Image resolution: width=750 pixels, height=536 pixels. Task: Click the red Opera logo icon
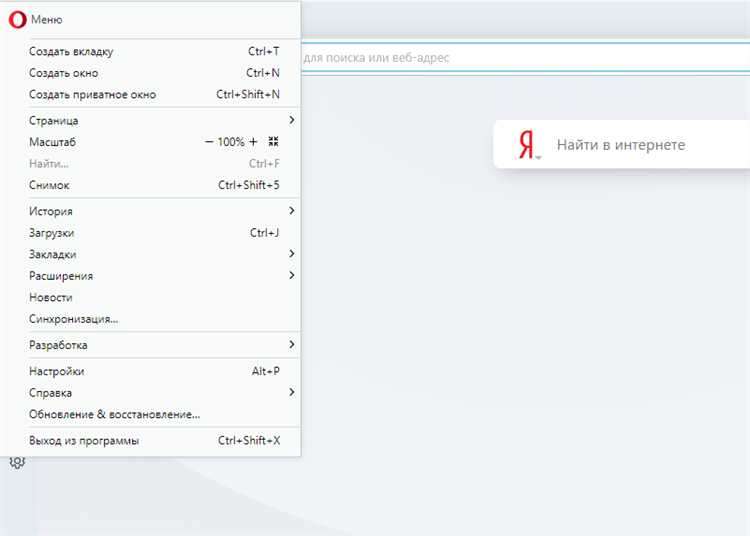17,20
